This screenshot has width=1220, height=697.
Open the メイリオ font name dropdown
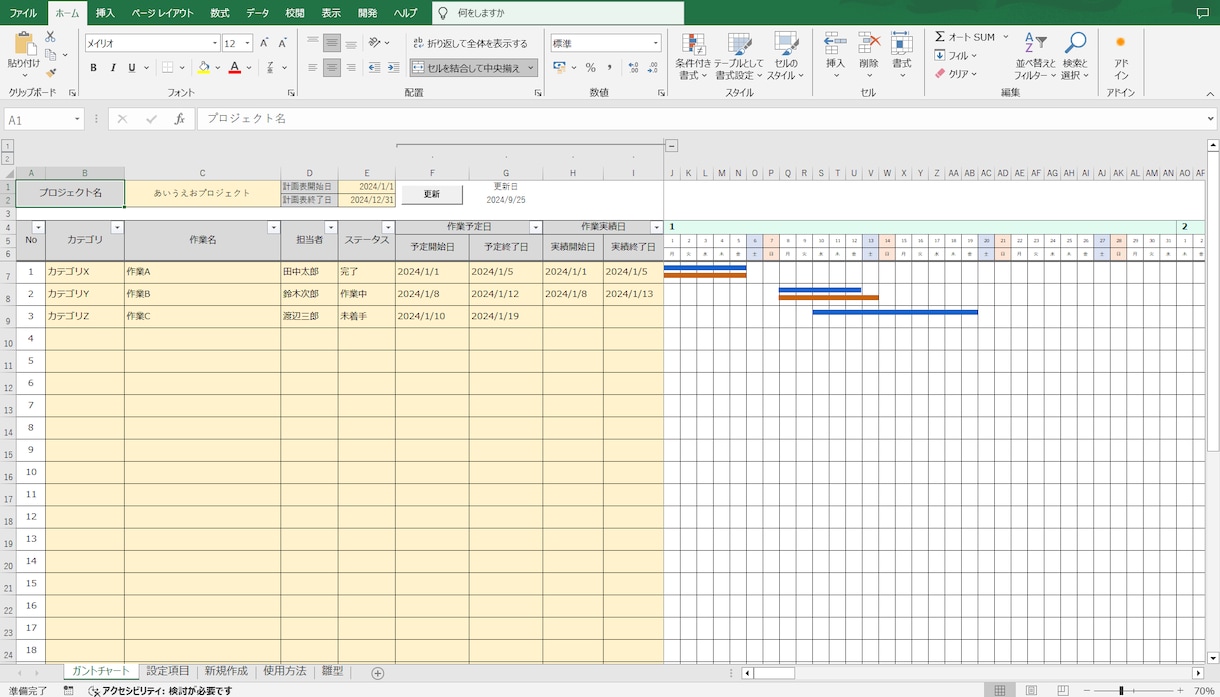(x=215, y=43)
